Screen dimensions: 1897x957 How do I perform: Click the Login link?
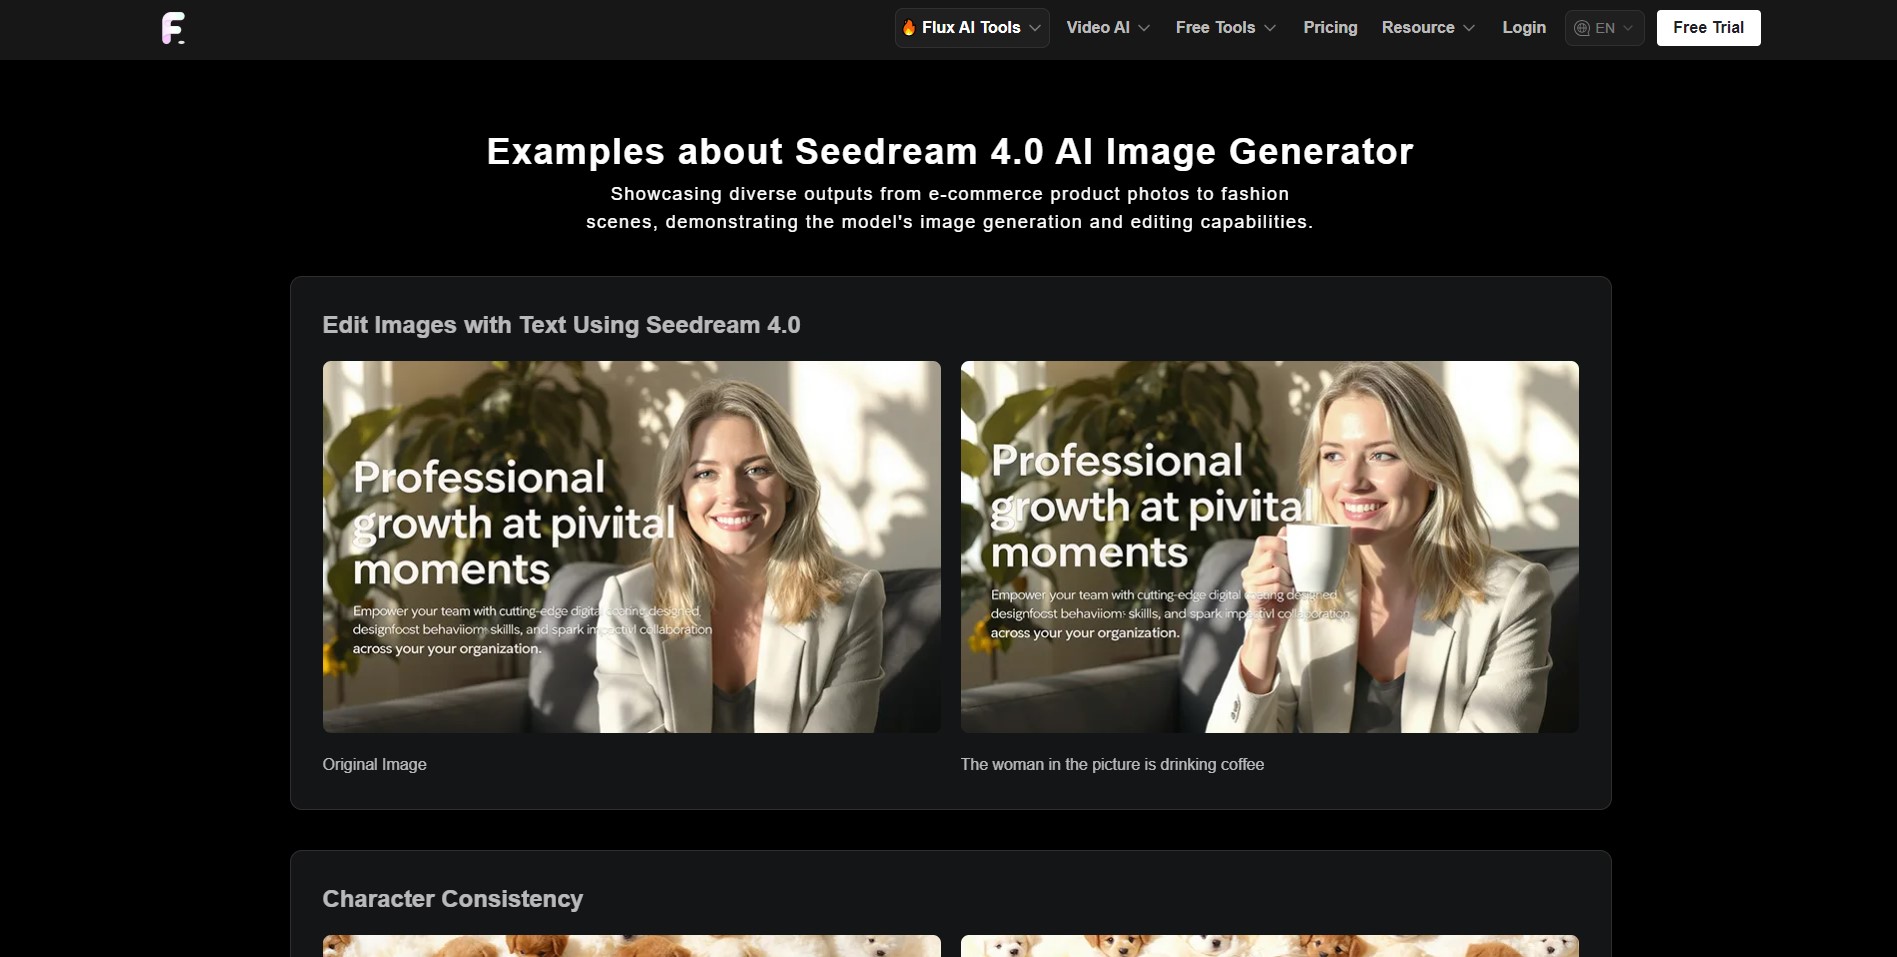pyautogui.click(x=1524, y=28)
